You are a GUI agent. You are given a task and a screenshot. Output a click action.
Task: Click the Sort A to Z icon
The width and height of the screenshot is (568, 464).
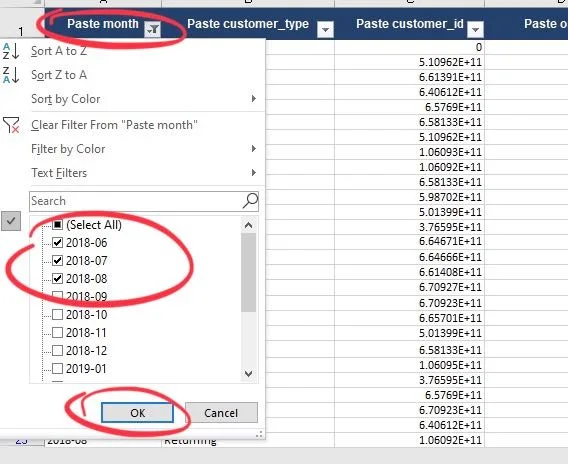[11, 51]
